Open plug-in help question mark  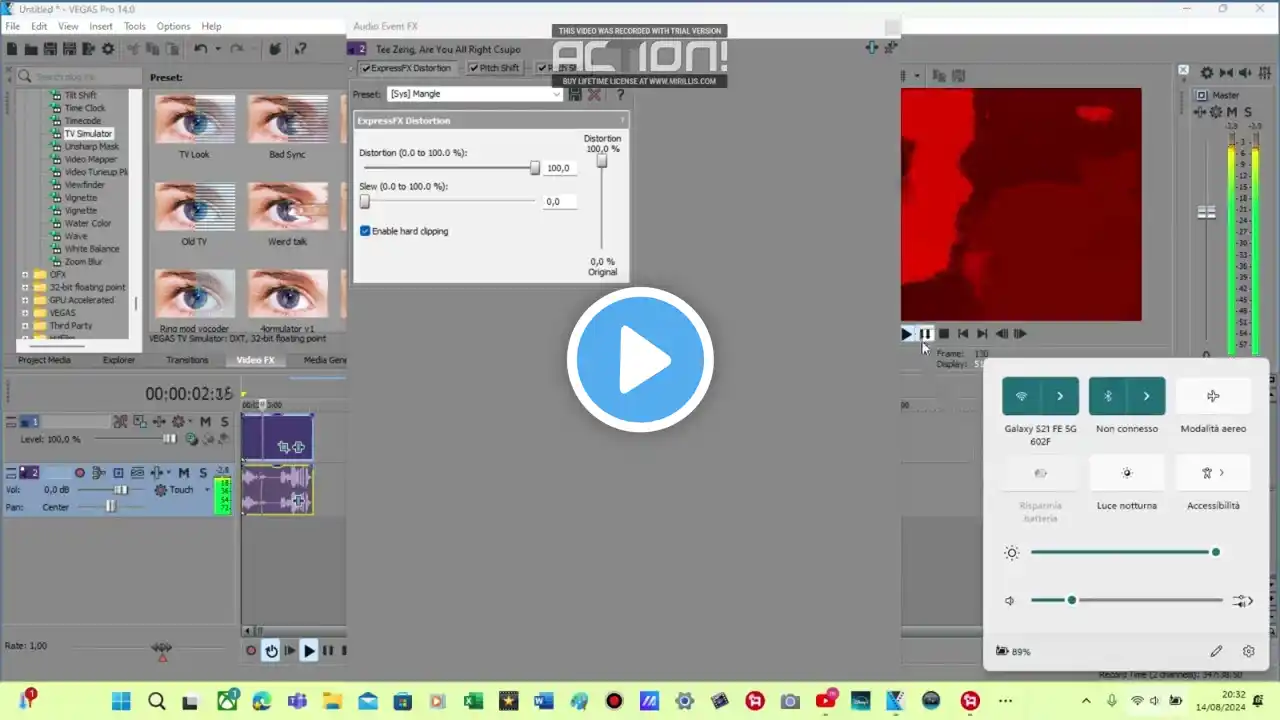[620, 94]
